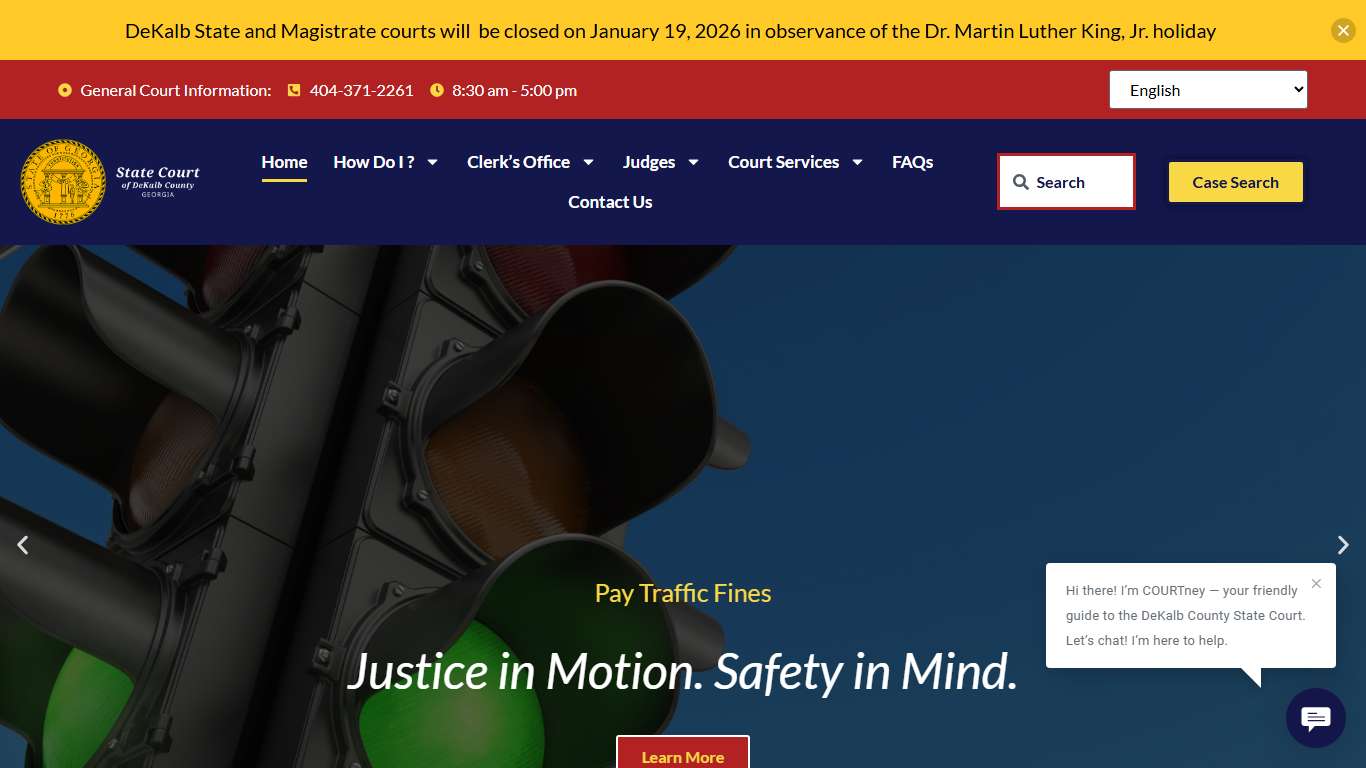Click the phone icon beside 404-371-2261
Screen dimensions: 1366x768
coord(294,90)
